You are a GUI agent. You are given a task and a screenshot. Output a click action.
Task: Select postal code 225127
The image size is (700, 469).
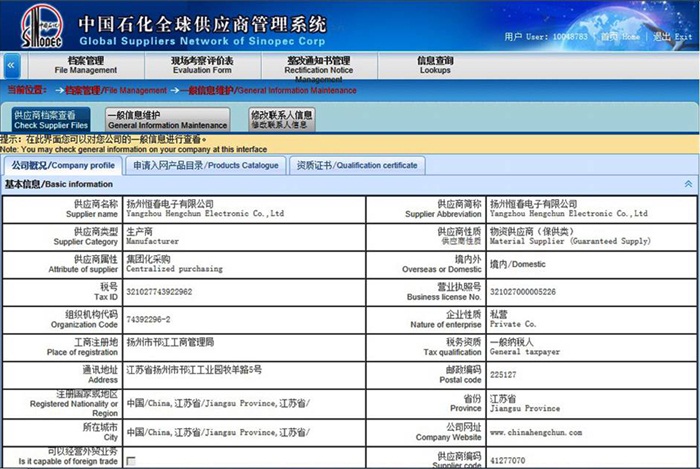point(503,375)
